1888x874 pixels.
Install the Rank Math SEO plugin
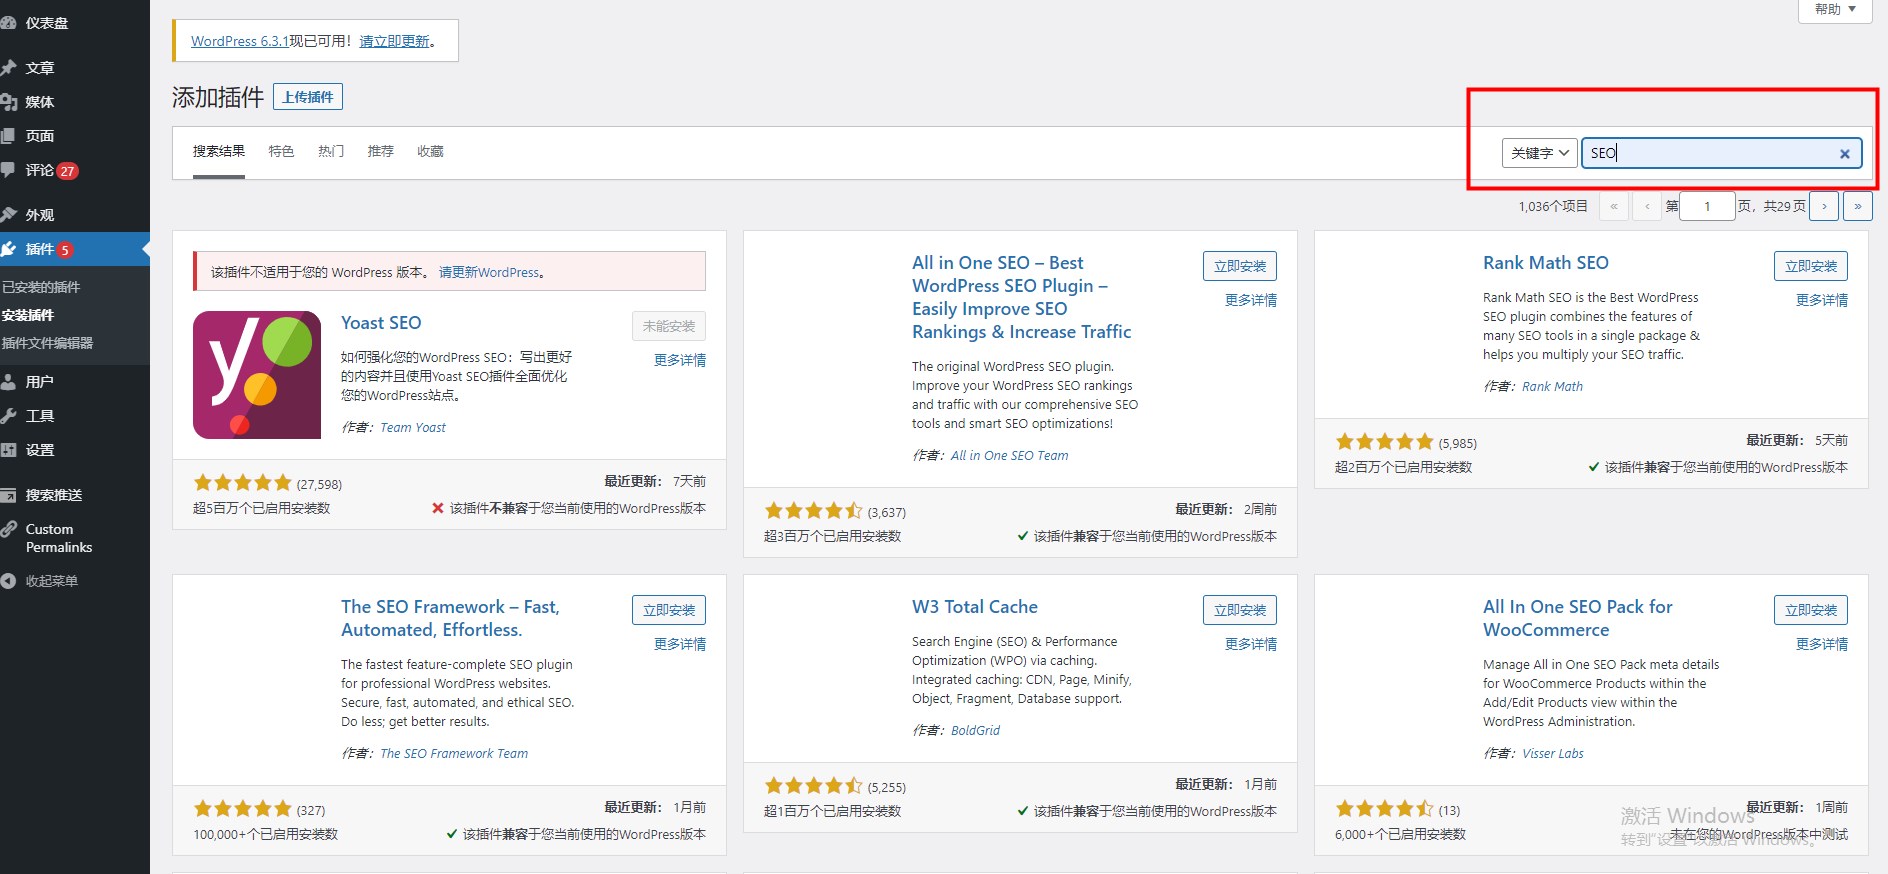tap(1811, 266)
